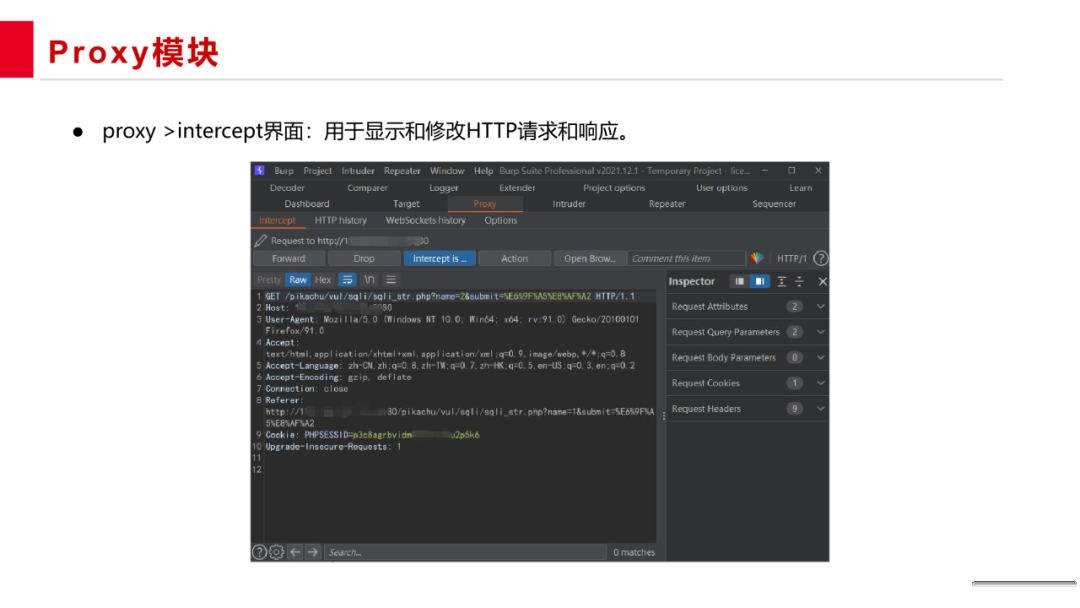Select the Inspector single-column layout icon
Image resolution: width=1080 pixels, height=608 pixels.
pos(739,281)
